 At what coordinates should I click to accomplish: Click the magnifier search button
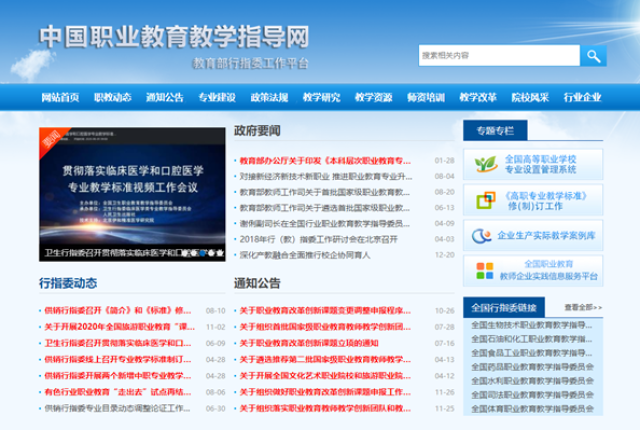(594, 56)
